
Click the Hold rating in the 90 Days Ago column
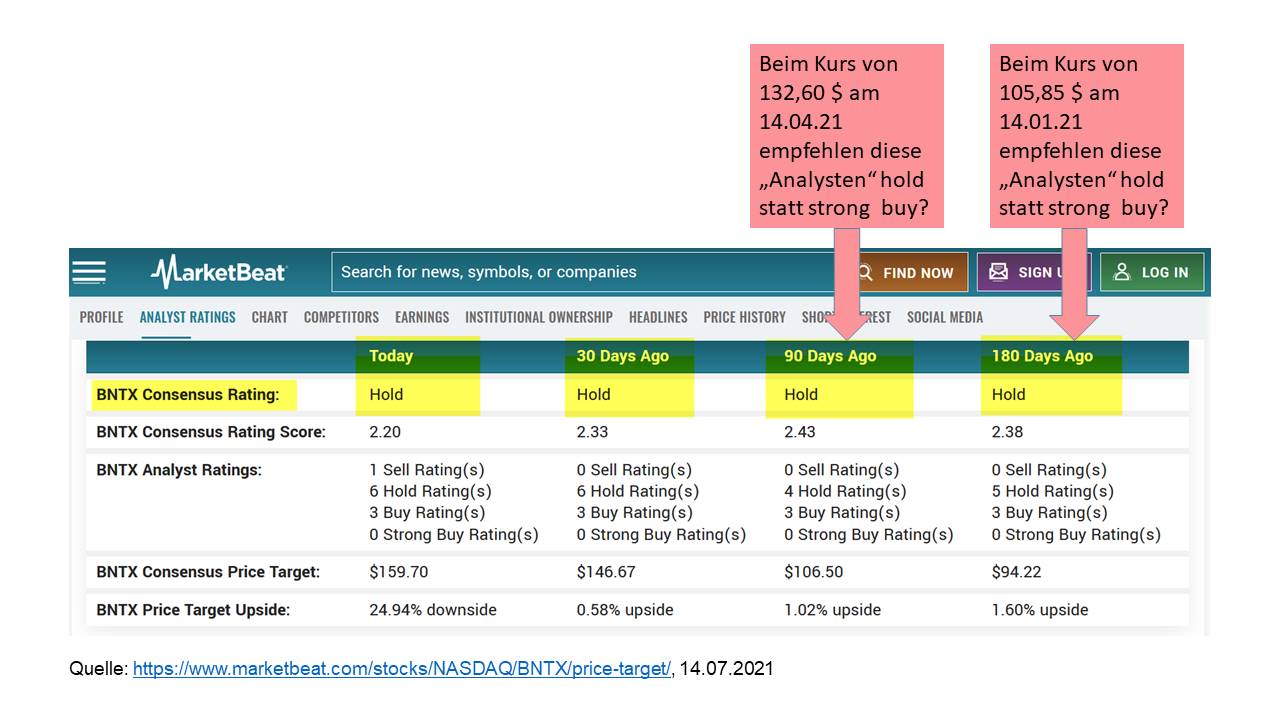pyautogui.click(x=801, y=394)
